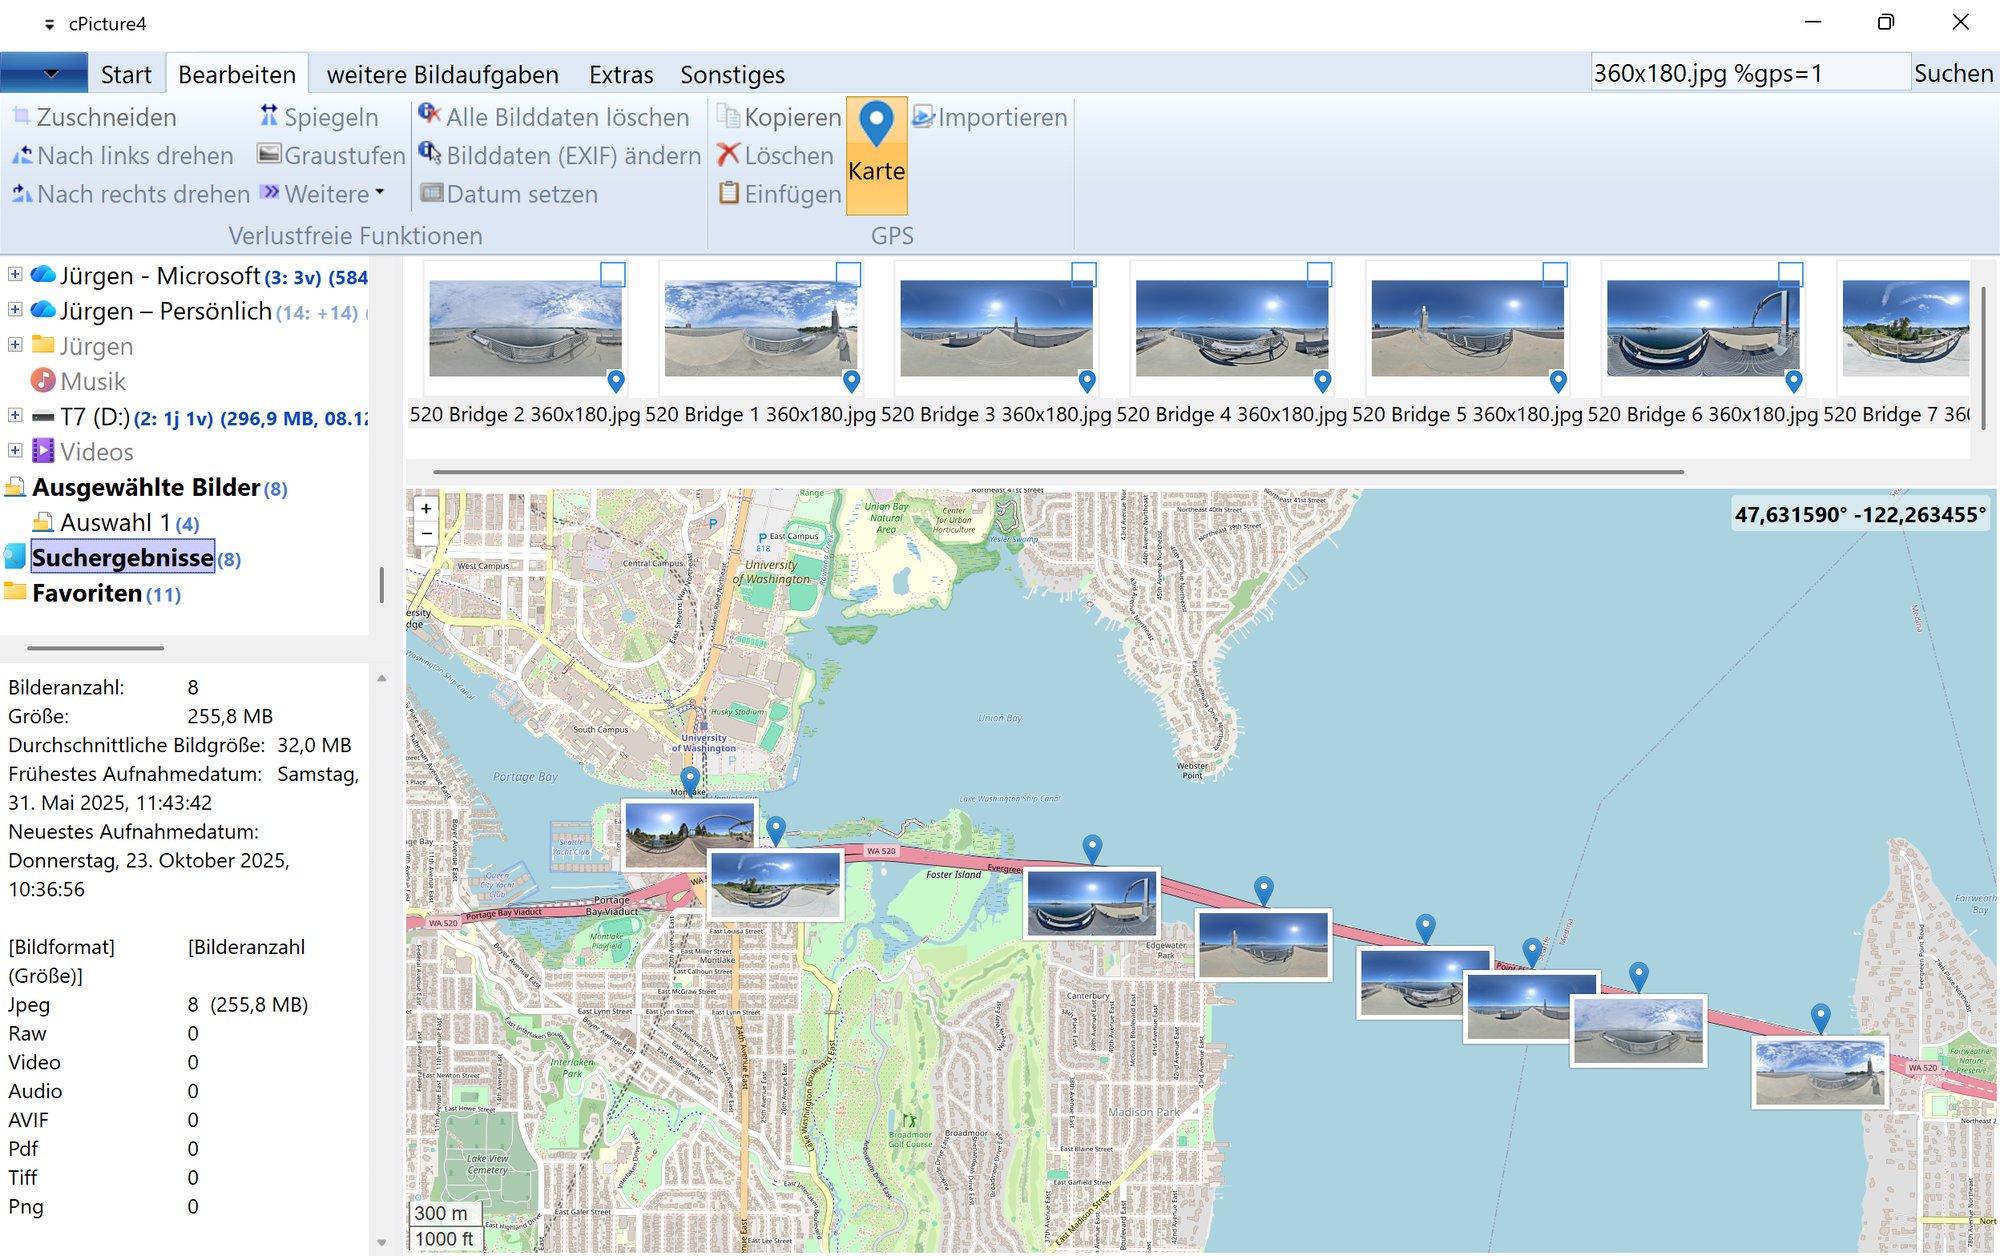Rotate image with Nach rechts drehen
Screen dimensions: 2000x1256
coord(130,194)
